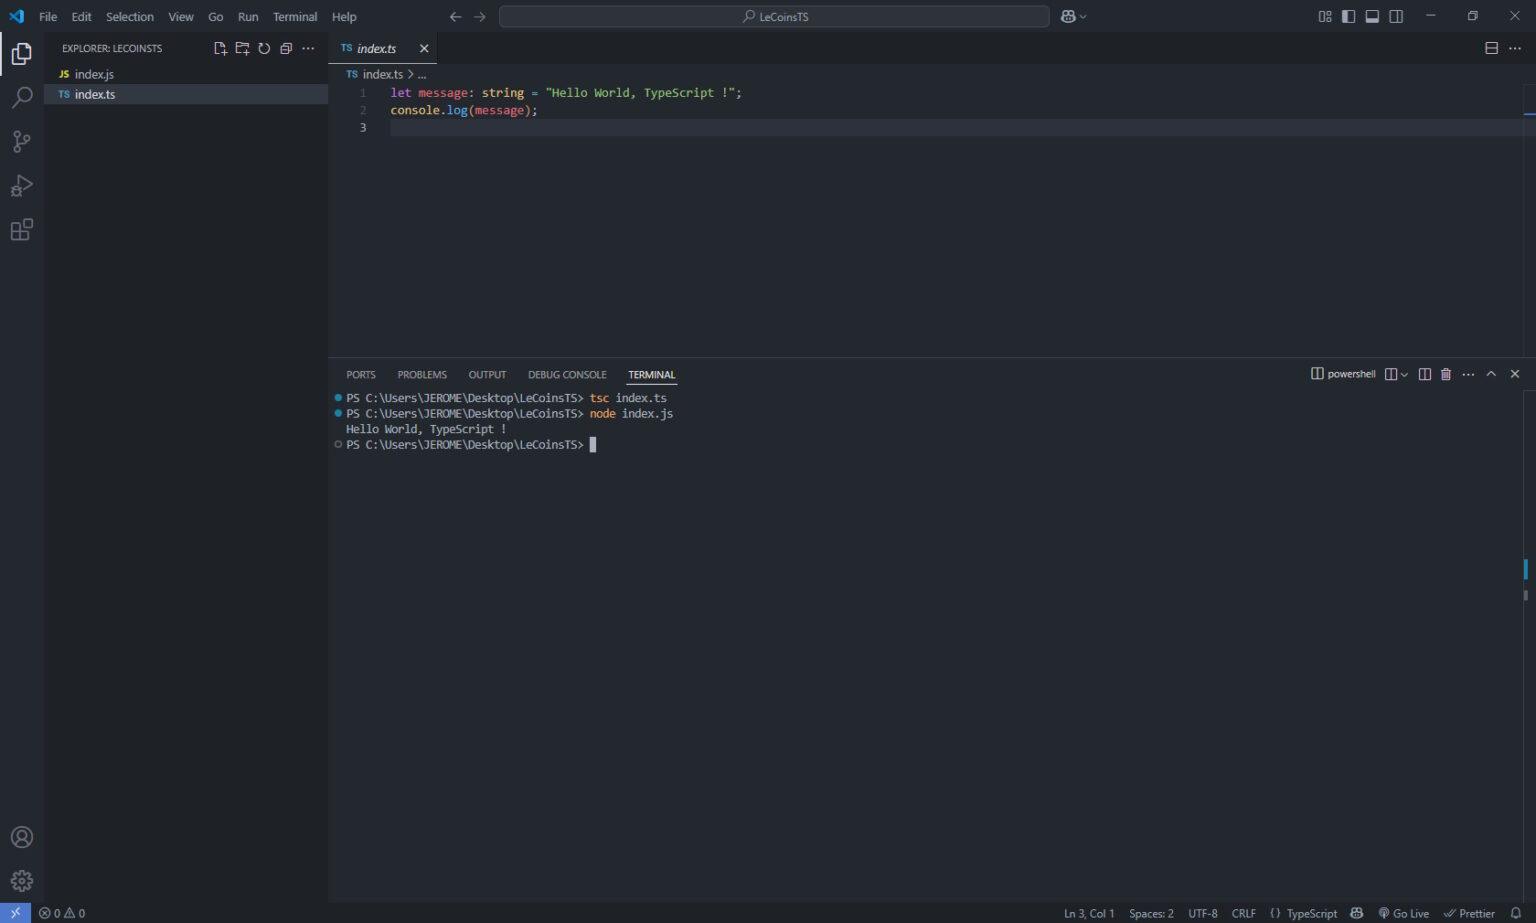Image resolution: width=1536 pixels, height=923 pixels.
Task: Open the terminal launch profile dropdown
Action: [x=1403, y=373]
